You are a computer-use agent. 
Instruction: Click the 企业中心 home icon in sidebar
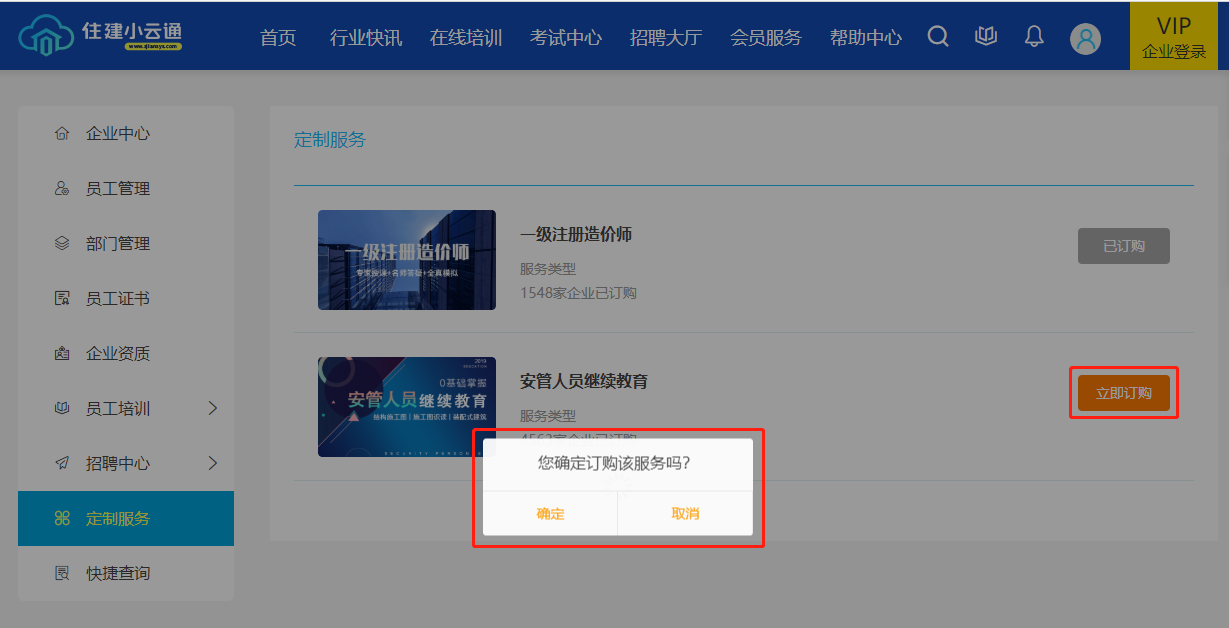[62, 134]
